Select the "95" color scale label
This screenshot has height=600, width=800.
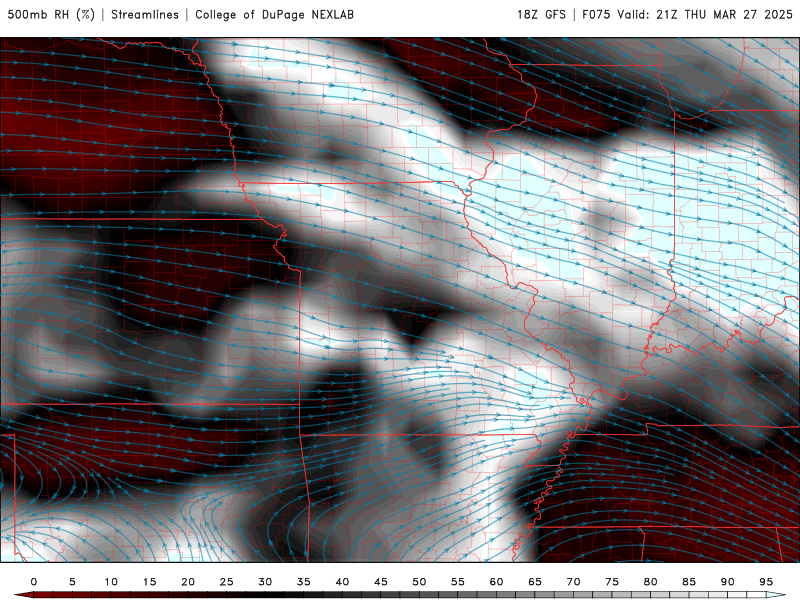(x=766, y=582)
